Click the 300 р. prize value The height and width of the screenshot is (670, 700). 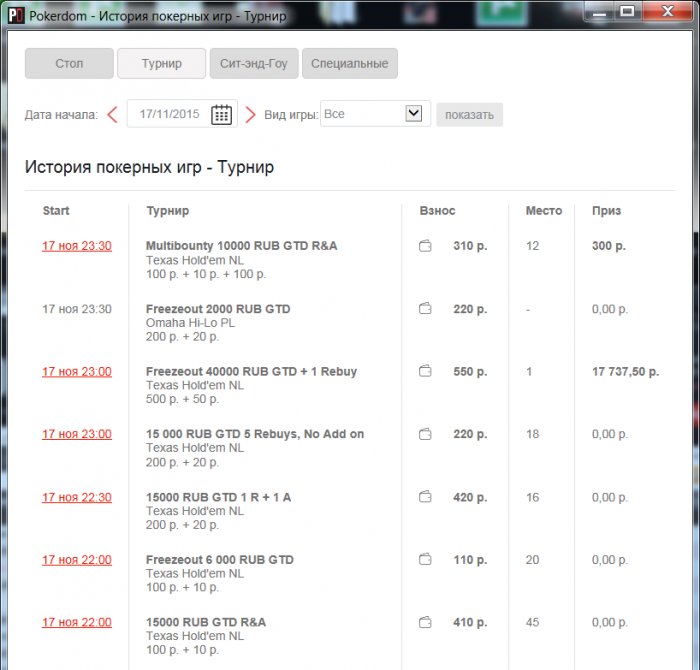pyautogui.click(x=609, y=246)
